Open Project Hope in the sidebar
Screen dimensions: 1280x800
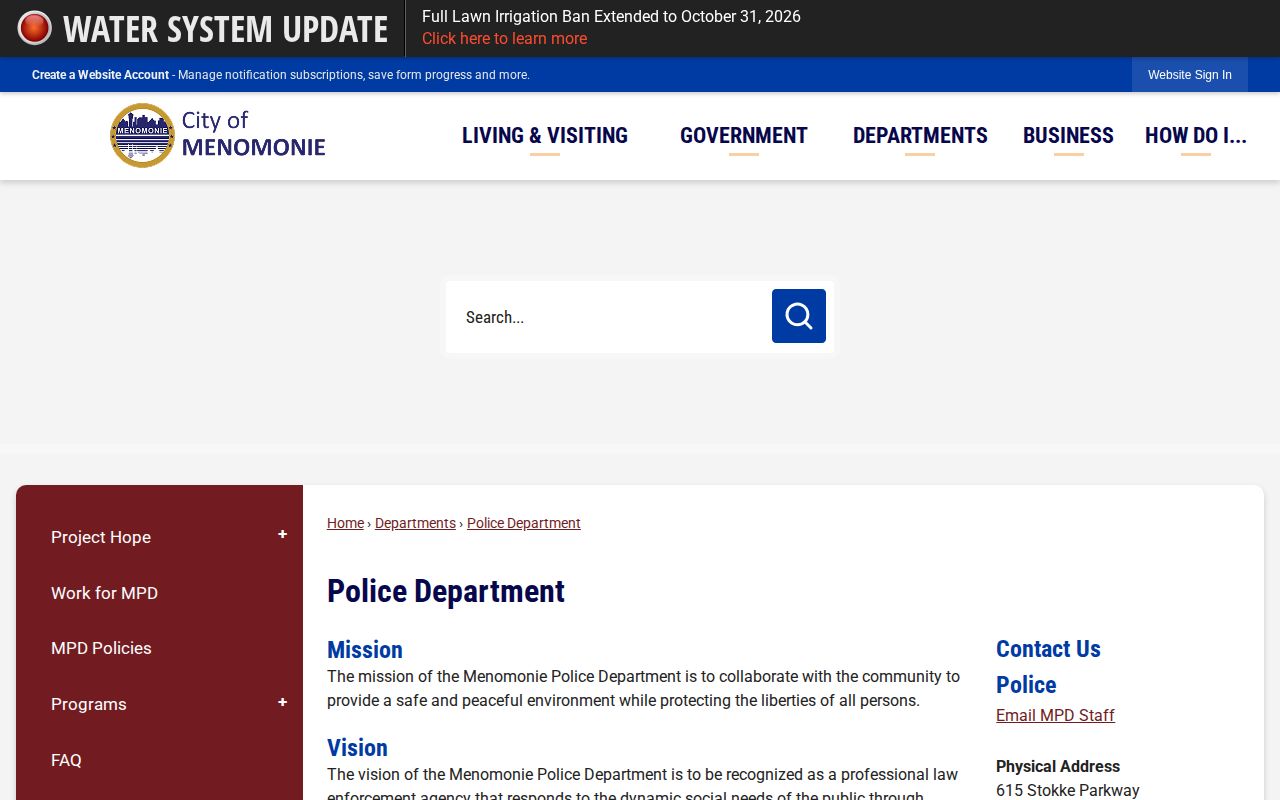pyautogui.click(x=101, y=537)
